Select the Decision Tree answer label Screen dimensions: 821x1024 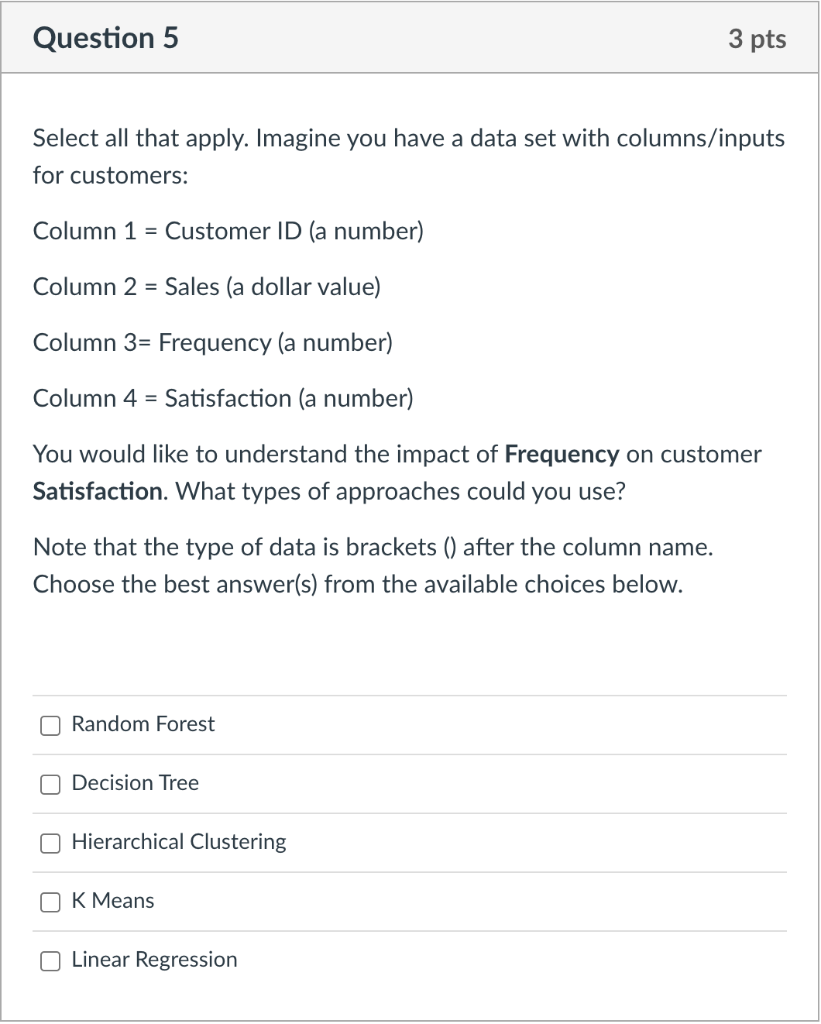pos(135,783)
